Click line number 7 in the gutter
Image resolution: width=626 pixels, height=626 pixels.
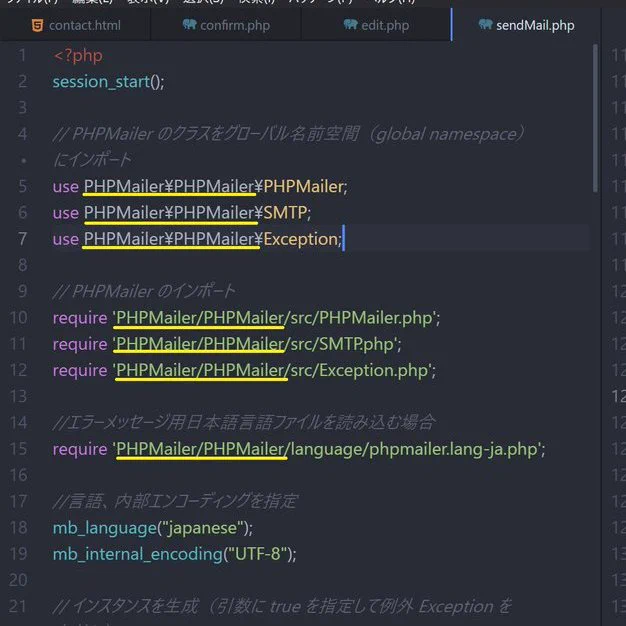pyautogui.click(x=22, y=239)
